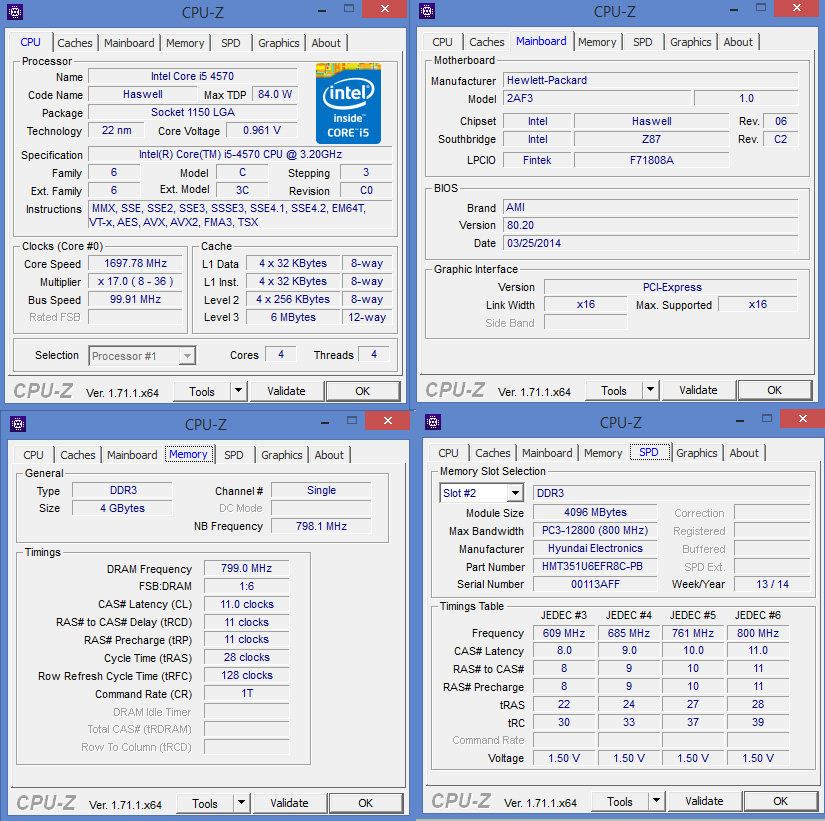
Task: Switch to Caches tab in the CPU window
Action: click(75, 43)
